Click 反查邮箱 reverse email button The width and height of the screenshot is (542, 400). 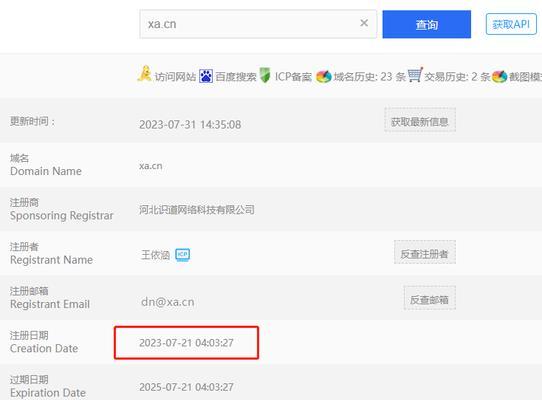430,298
